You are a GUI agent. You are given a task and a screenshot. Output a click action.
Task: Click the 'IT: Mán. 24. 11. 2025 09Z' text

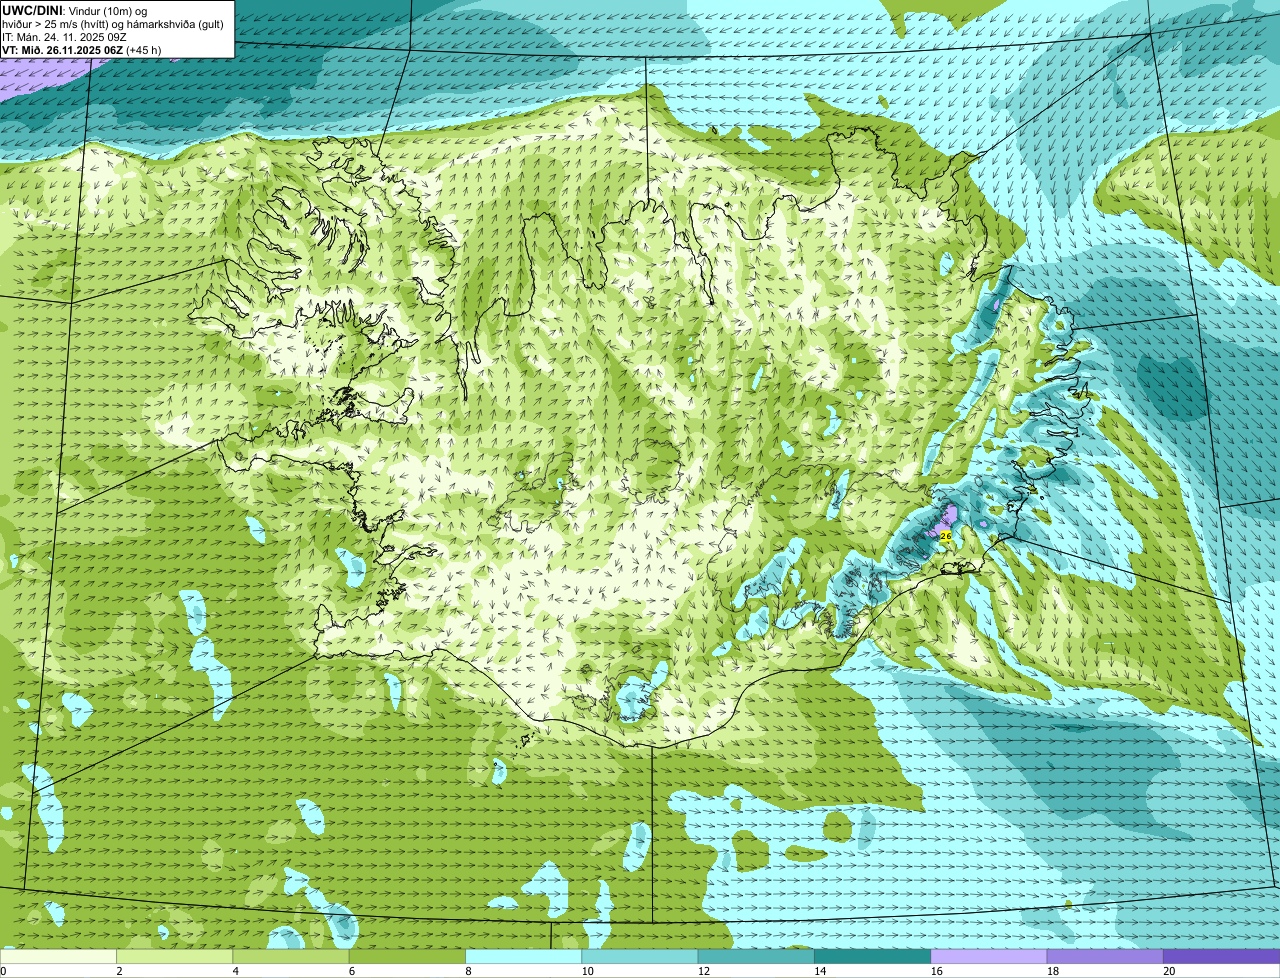[x=64, y=36]
